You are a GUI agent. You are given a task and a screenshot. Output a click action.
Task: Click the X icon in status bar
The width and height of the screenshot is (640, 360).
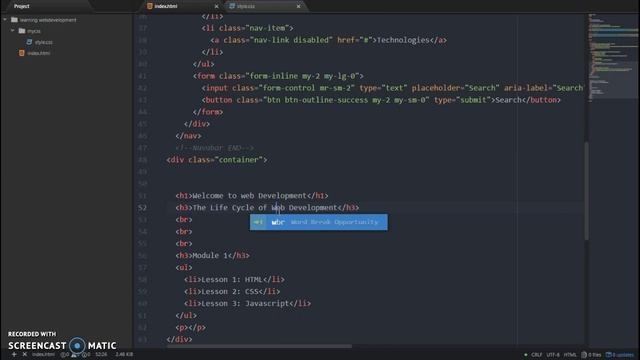pyautogui.click(x=24, y=354)
